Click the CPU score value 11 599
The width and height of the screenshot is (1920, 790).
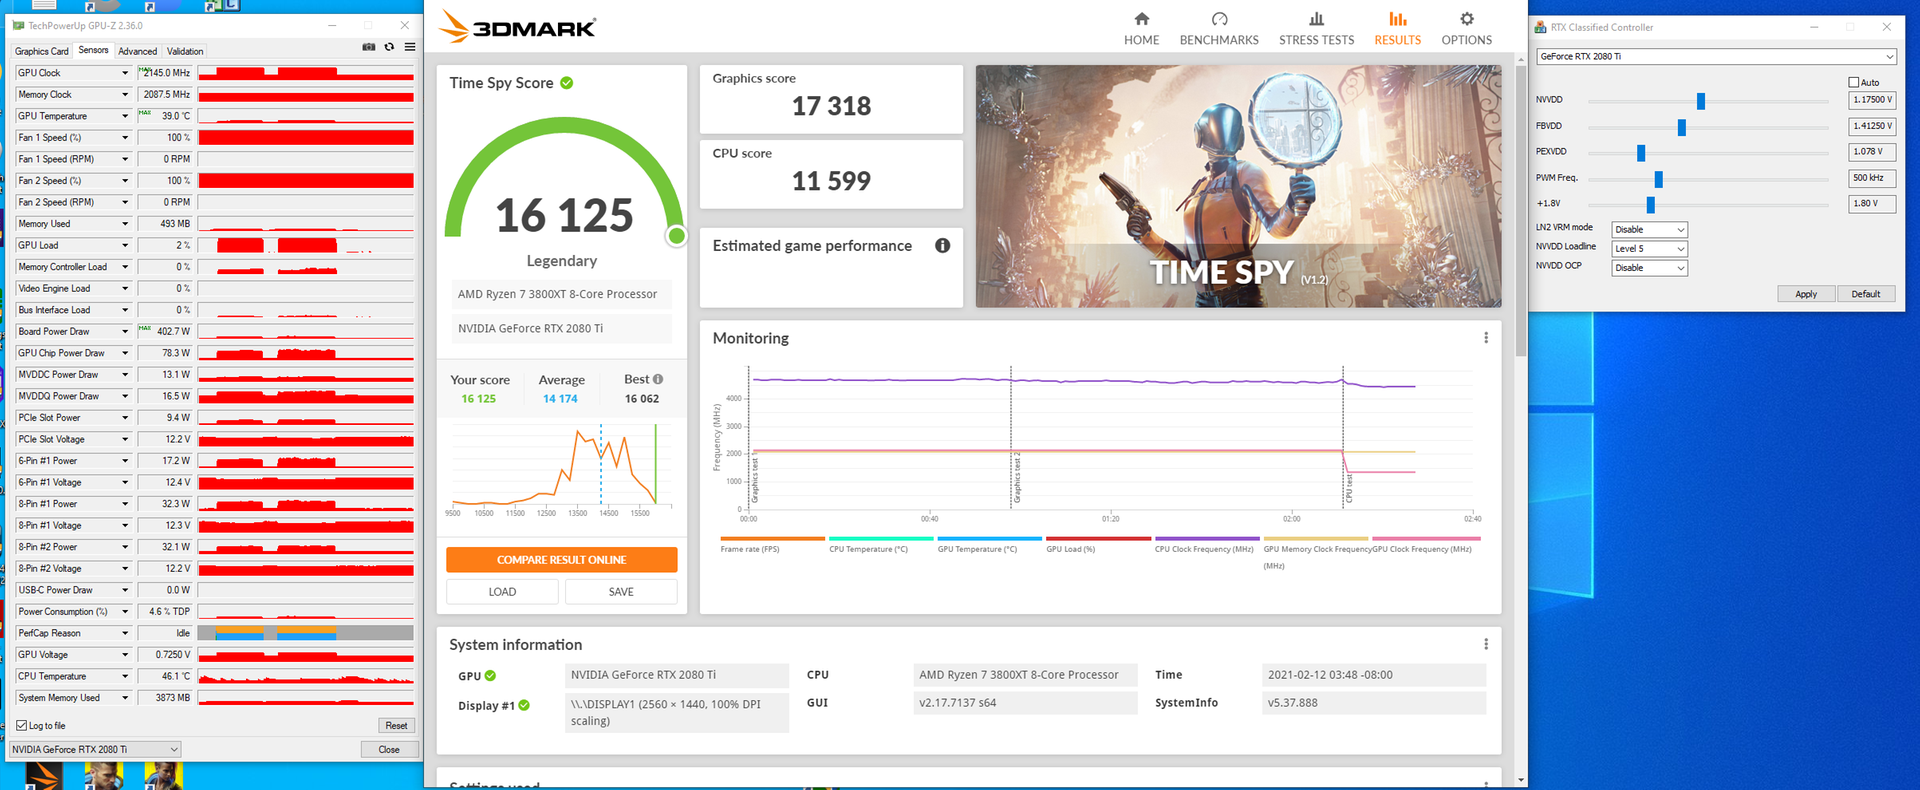tap(831, 181)
